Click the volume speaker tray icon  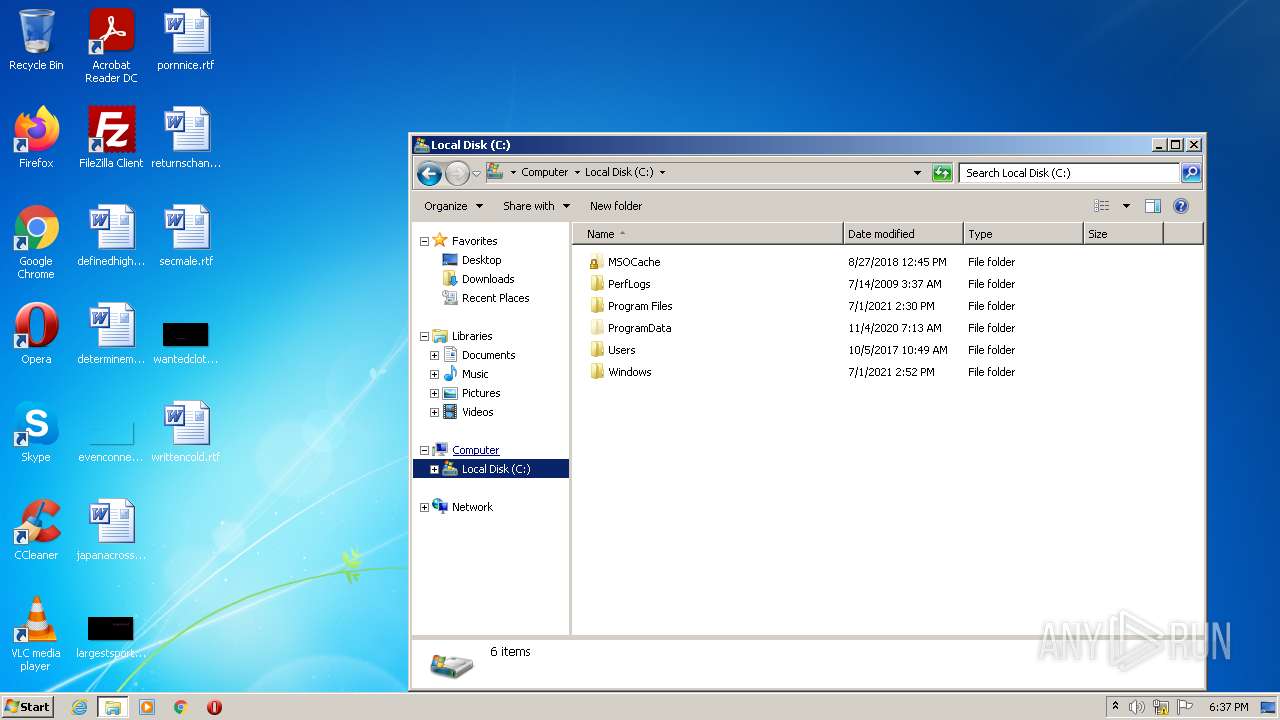pyautogui.click(x=1137, y=707)
